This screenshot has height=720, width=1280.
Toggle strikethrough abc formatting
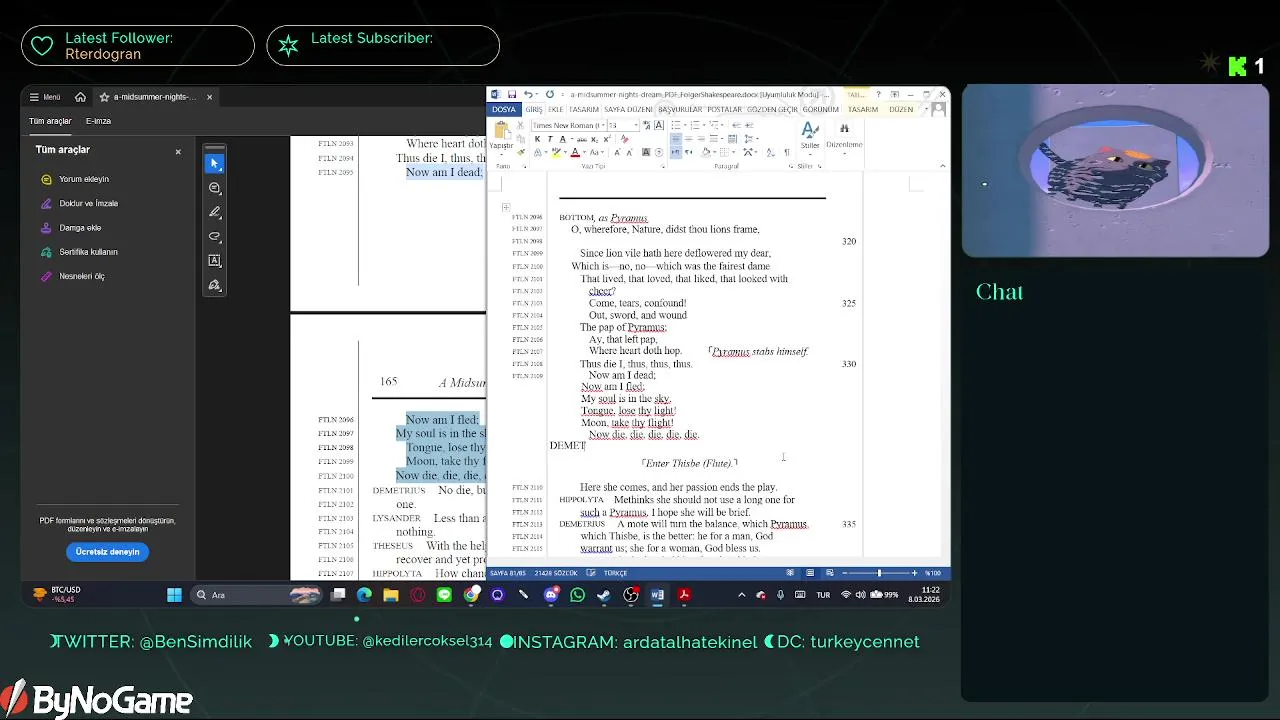[582, 139]
